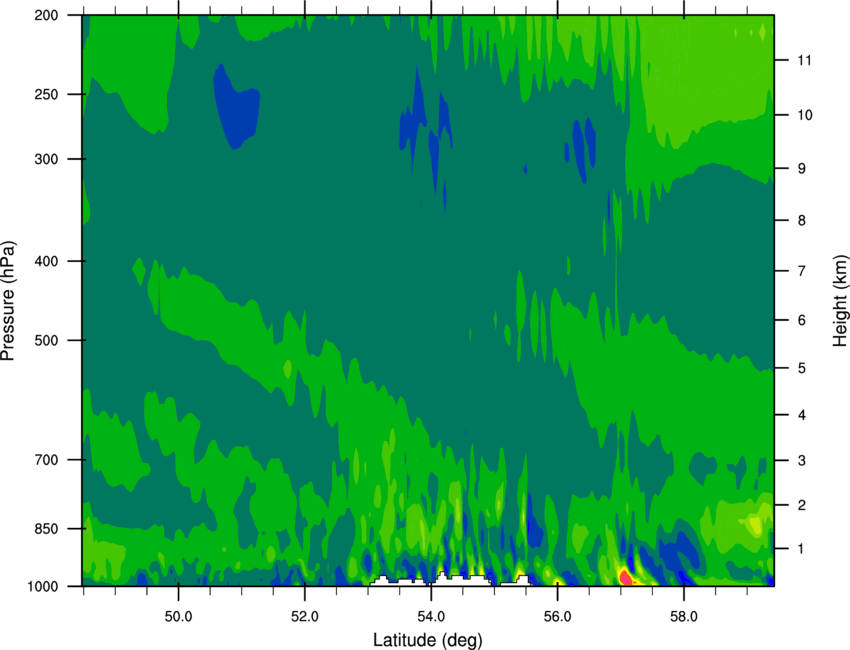The height and width of the screenshot is (650, 850).
Task: Click the 11 km height label
Action: pyautogui.click(x=805, y=60)
